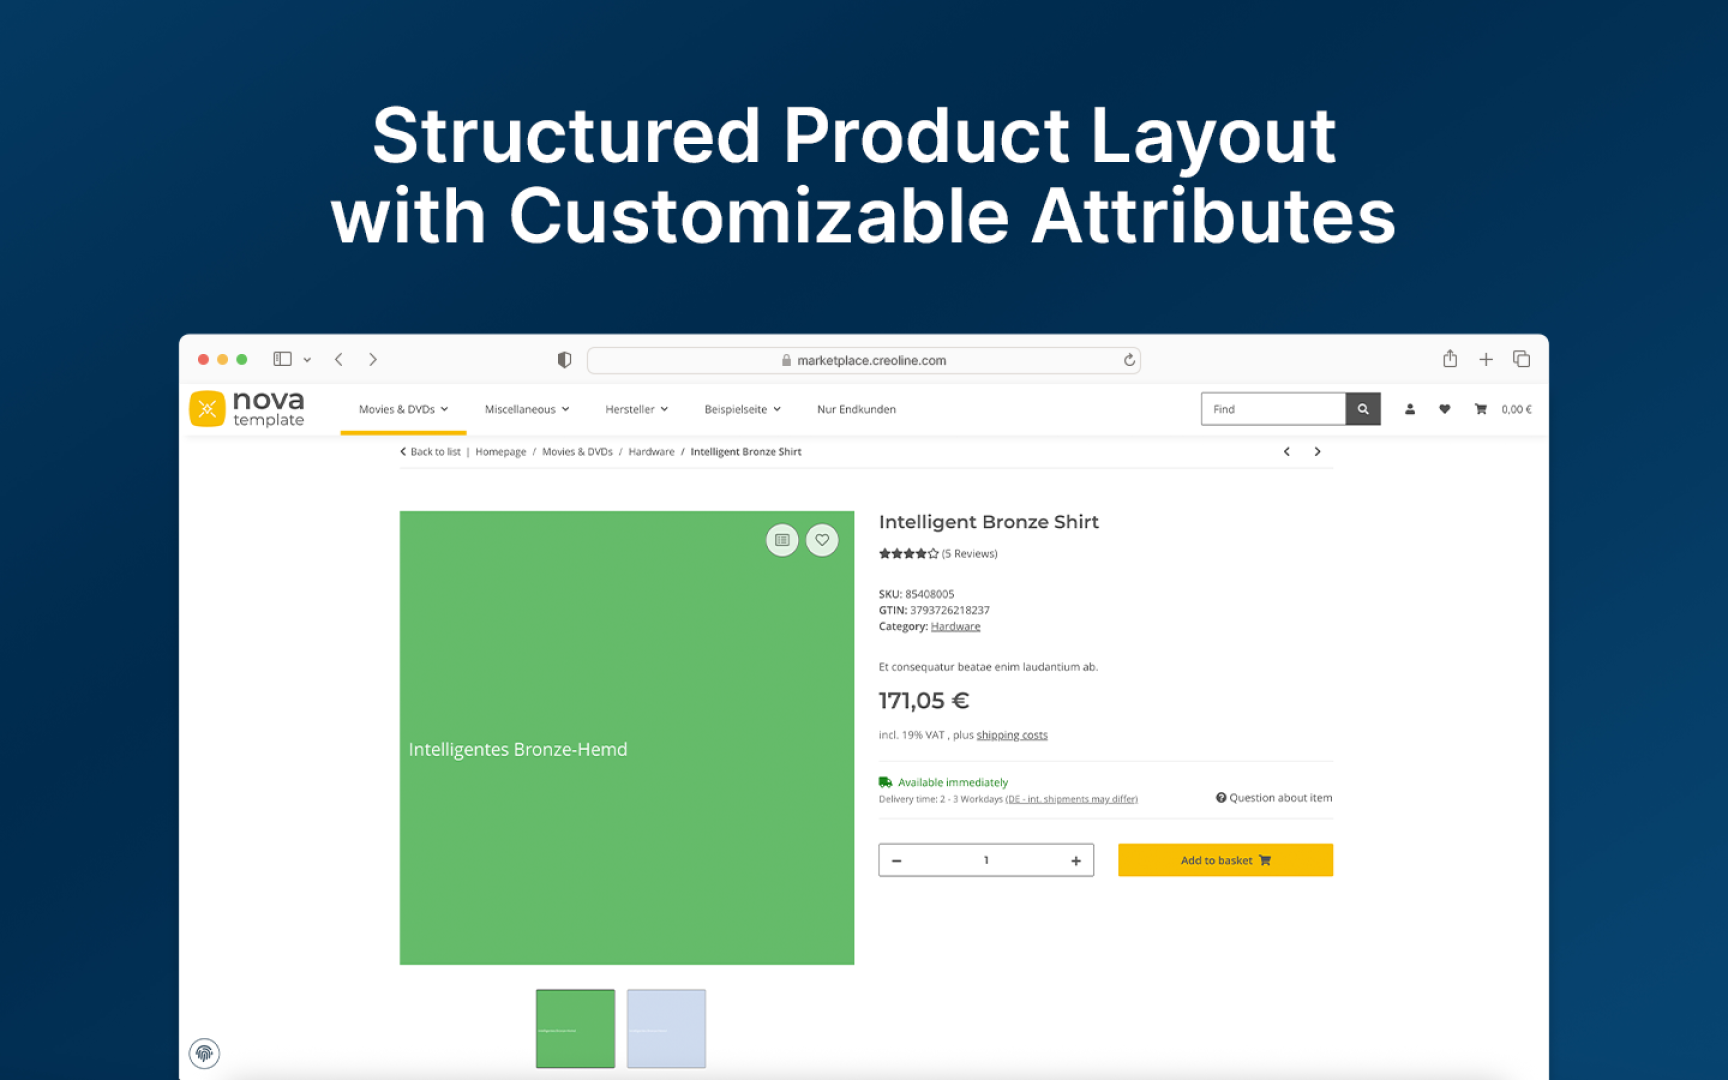
Task: Click the nova template logo
Action: coord(247,408)
